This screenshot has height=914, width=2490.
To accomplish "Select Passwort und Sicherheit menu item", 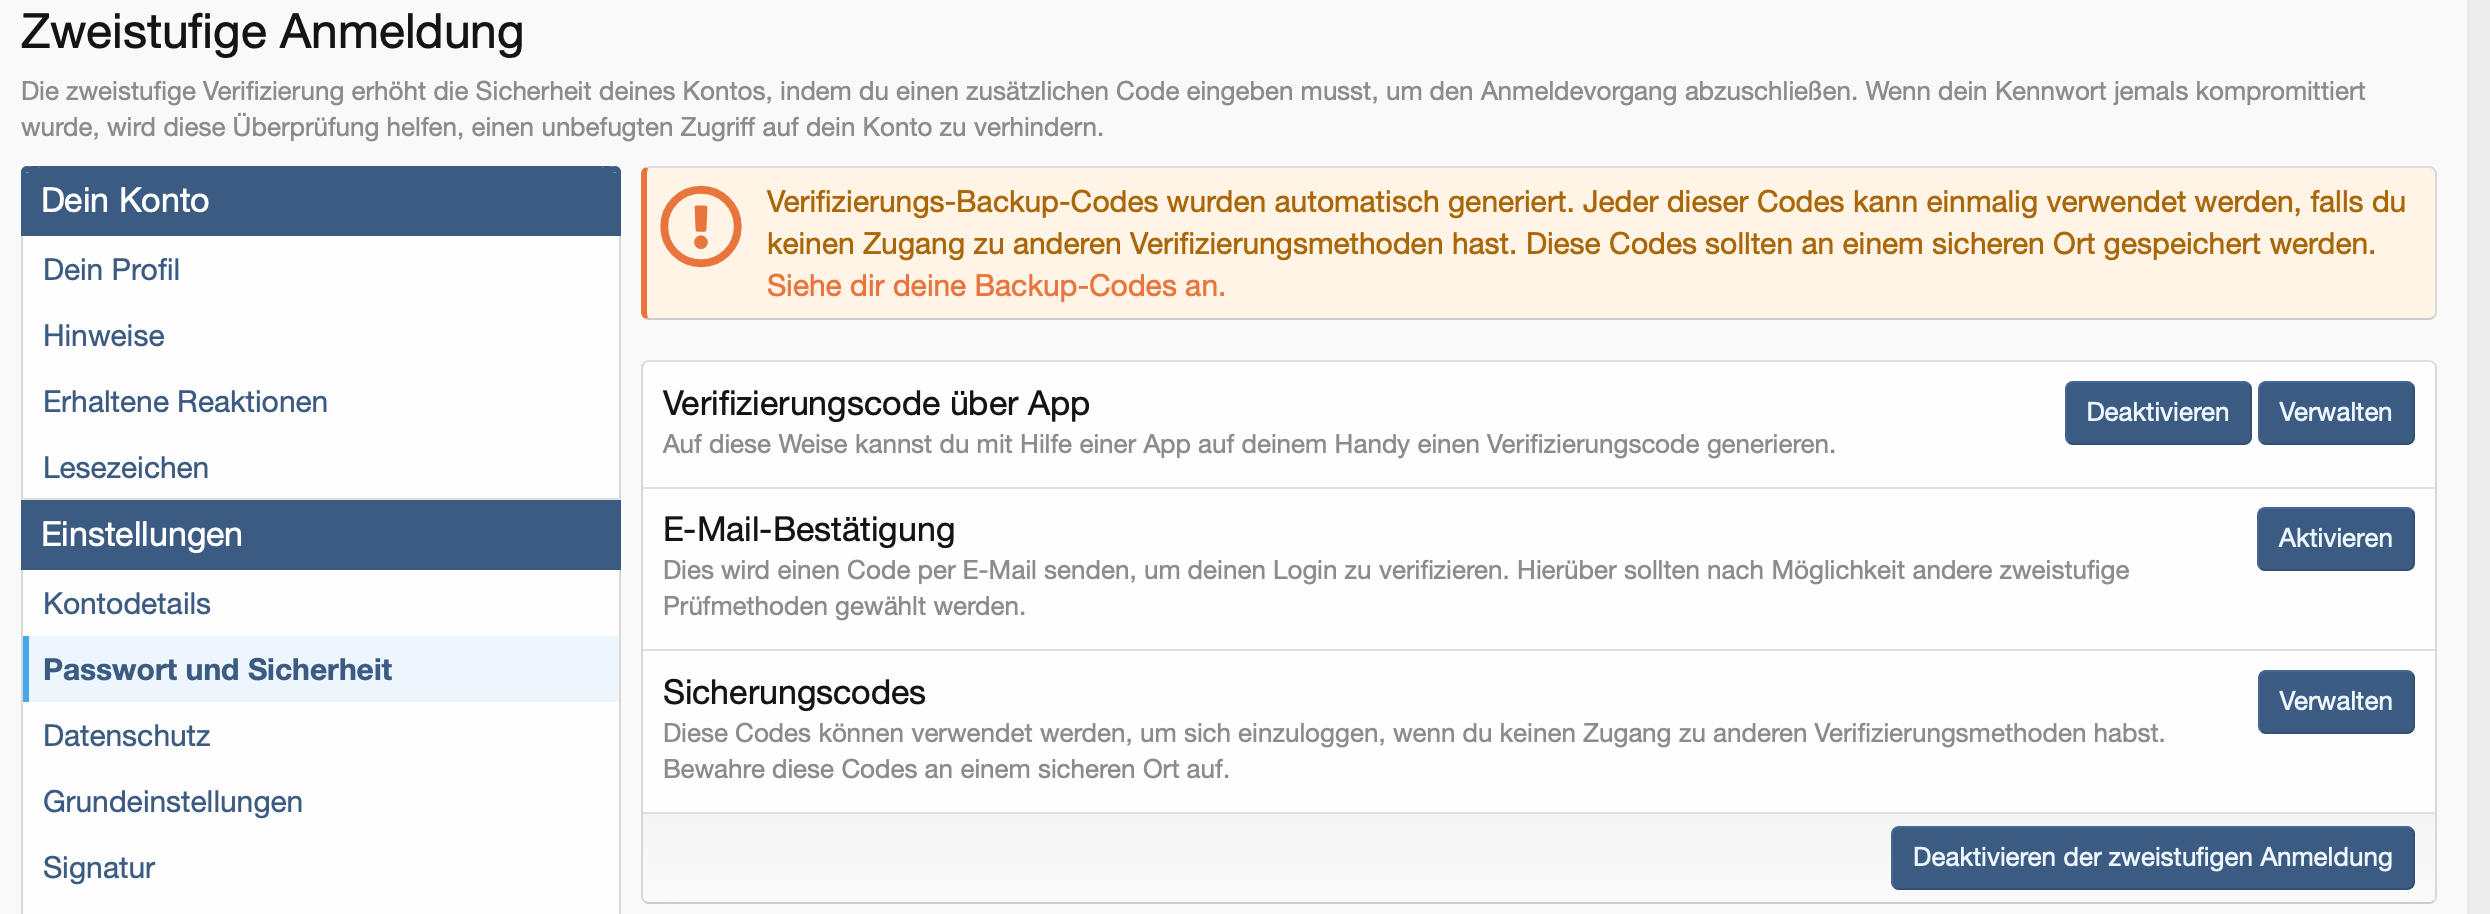I will (217, 670).
